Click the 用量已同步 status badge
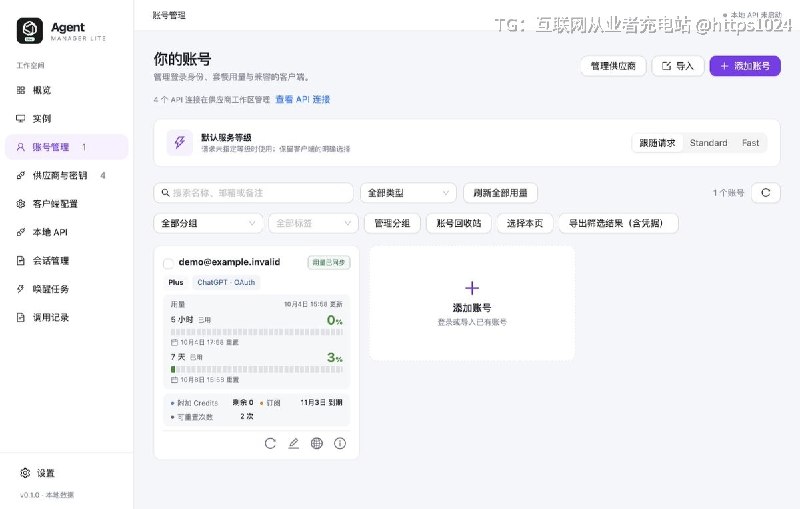Image resolution: width=800 pixels, height=509 pixels. click(x=329, y=262)
